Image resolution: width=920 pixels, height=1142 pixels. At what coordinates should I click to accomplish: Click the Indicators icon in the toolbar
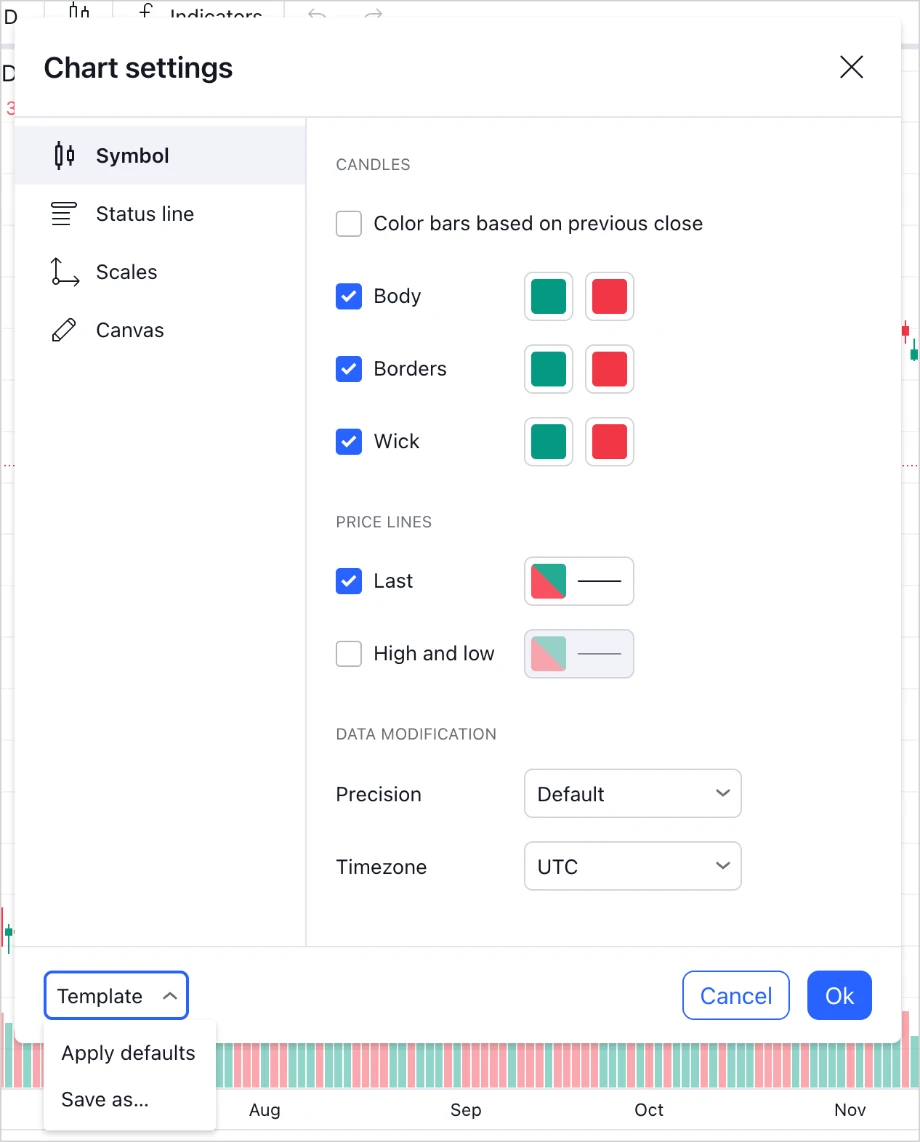[147, 12]
